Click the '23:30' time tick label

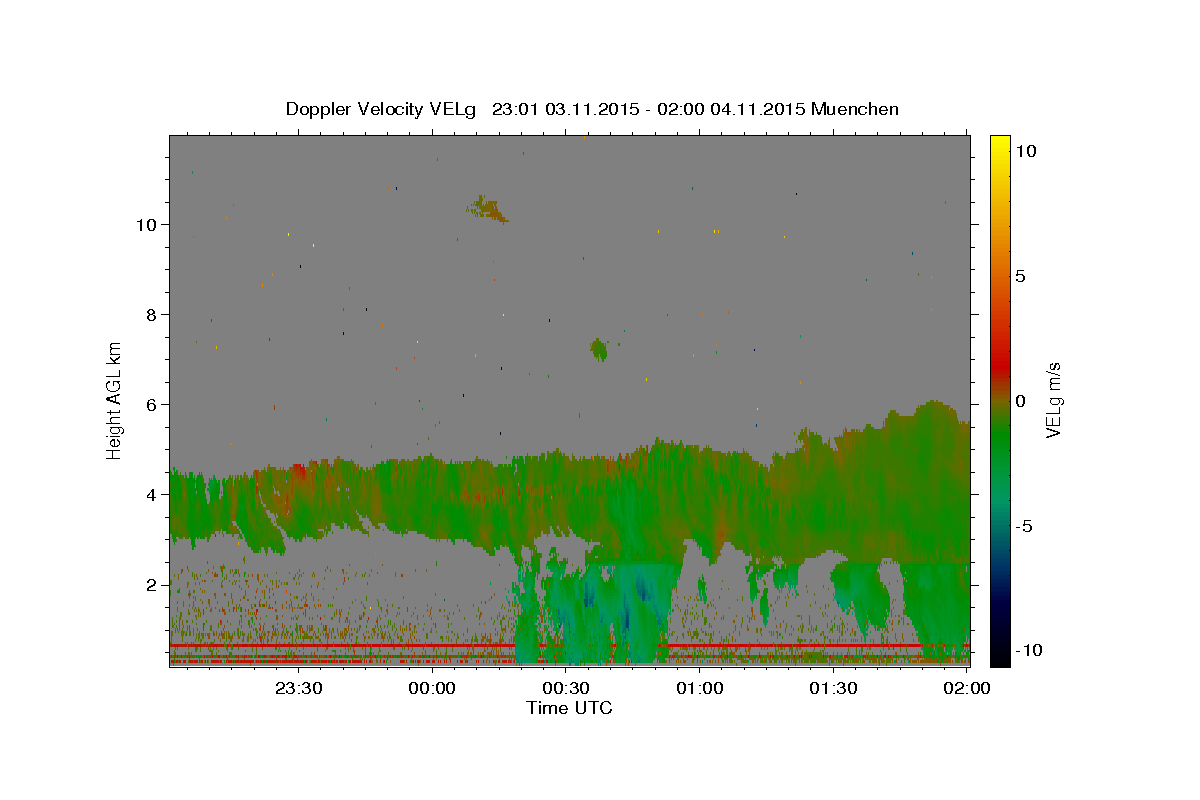(x=299, y=688)
